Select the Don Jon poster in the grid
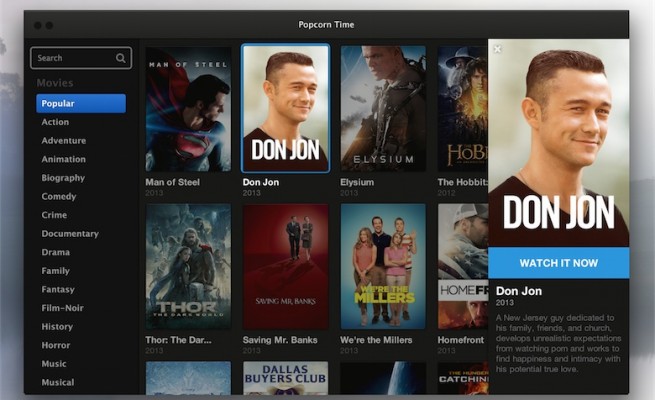The width and height of the screenshot is (655, 400). [285, 109]
